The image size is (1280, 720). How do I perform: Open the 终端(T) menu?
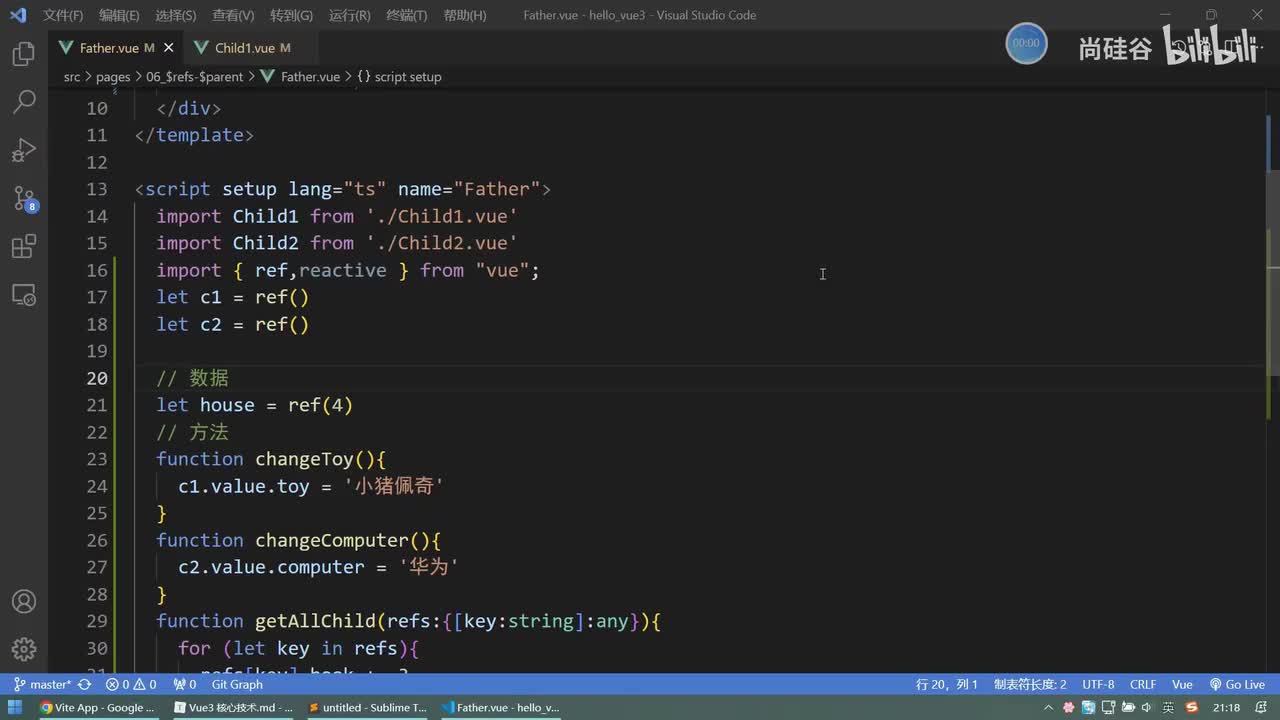(x=406, y=15)
